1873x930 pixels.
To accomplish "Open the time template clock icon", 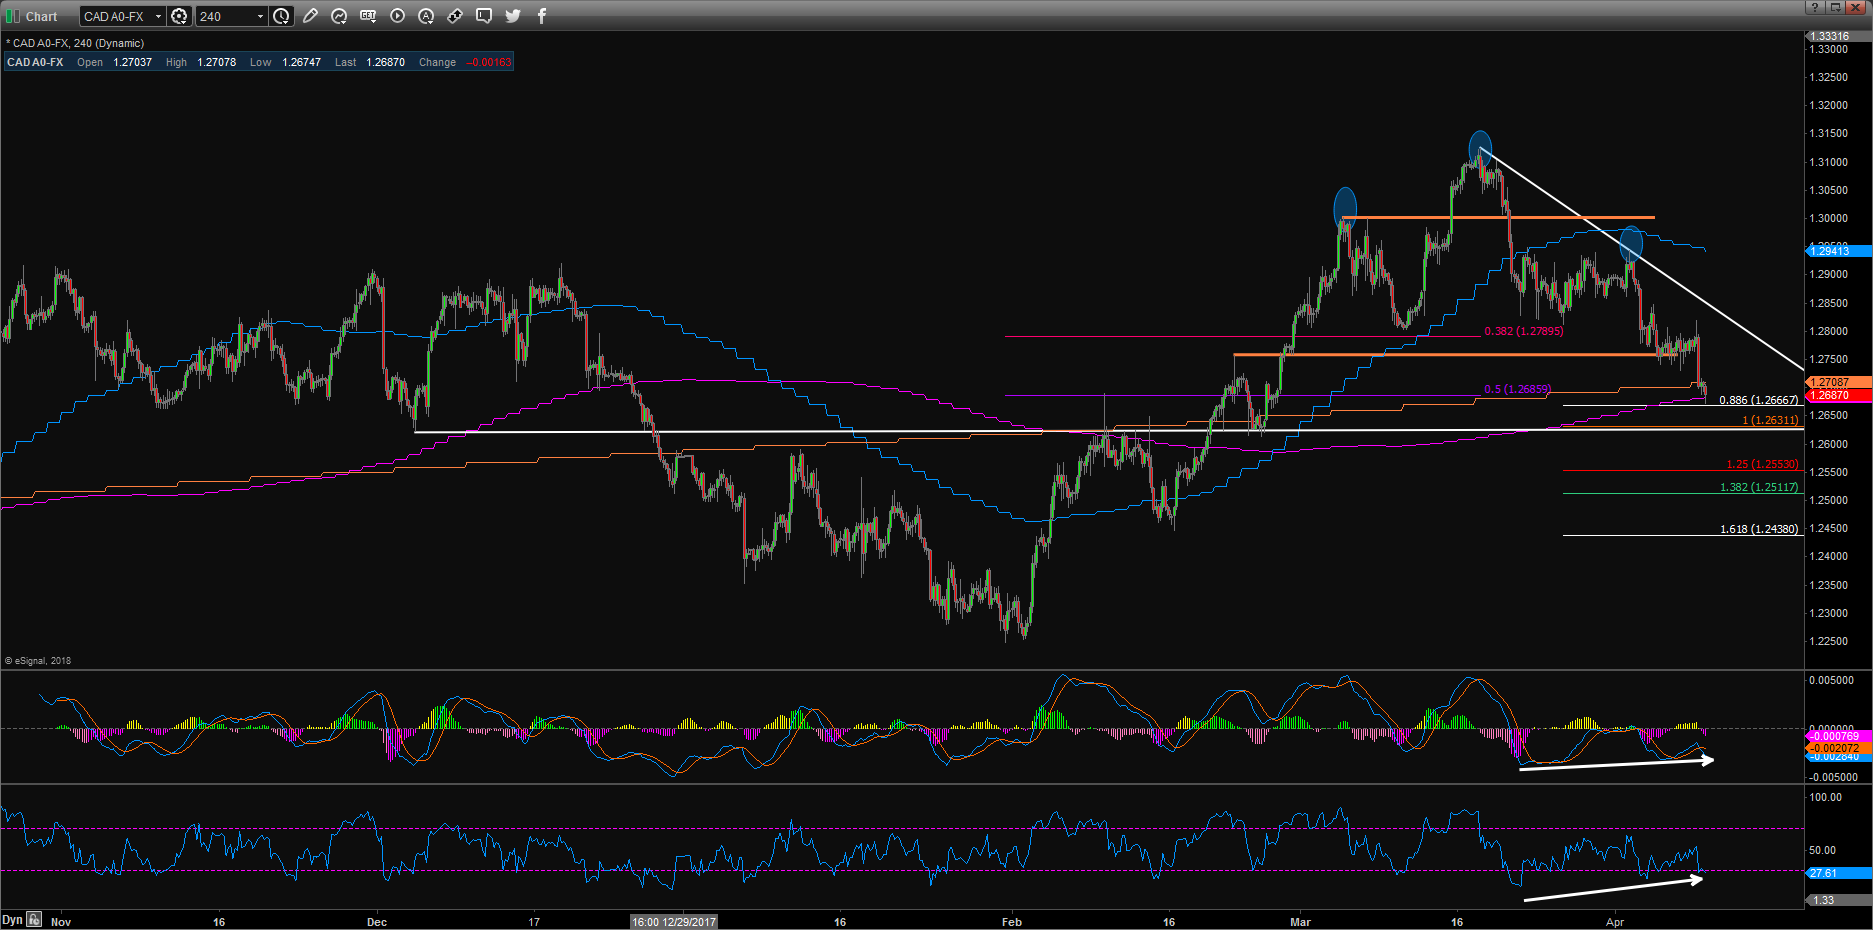I will point(282,16).
